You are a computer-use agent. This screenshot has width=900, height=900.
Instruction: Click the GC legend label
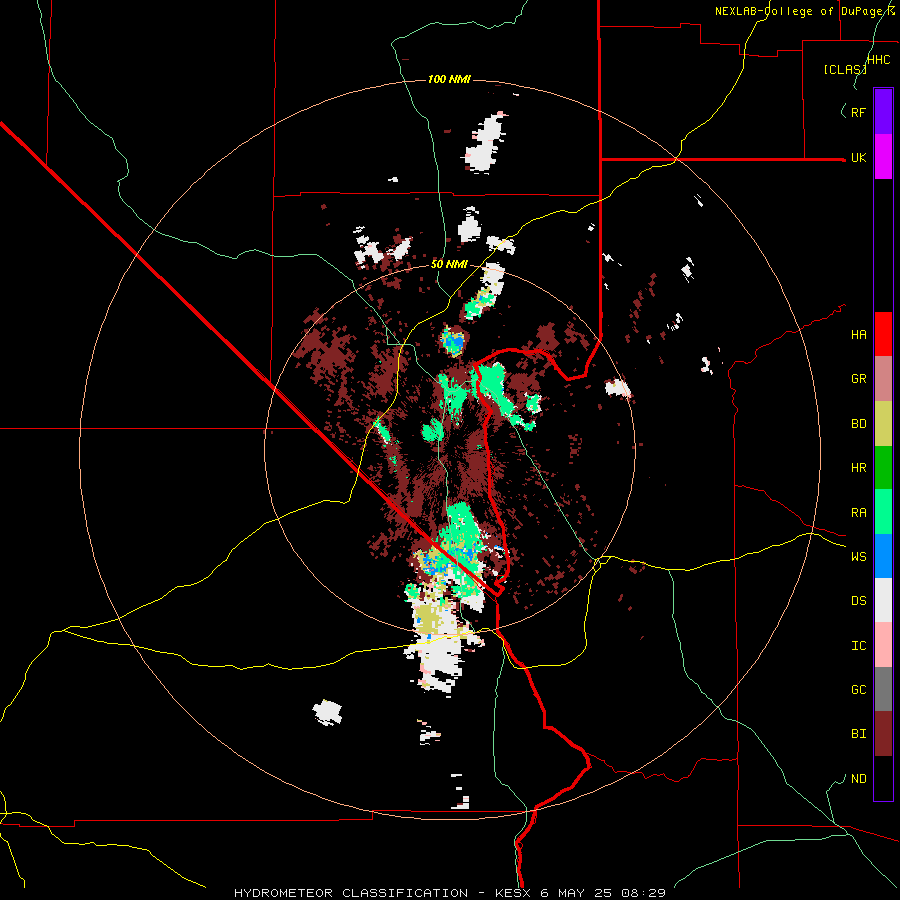[858, 689]
